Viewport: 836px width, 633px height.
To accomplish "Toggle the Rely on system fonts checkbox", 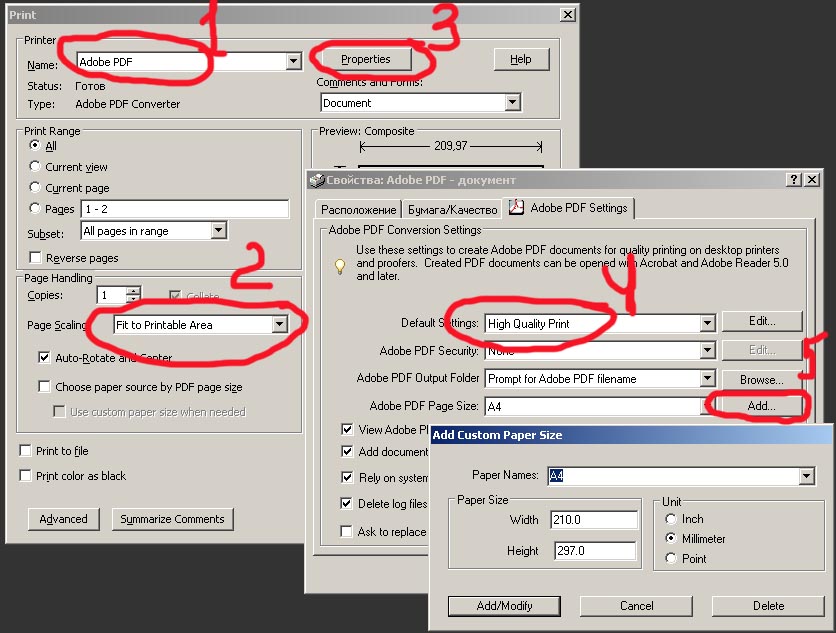I will 347,477.
